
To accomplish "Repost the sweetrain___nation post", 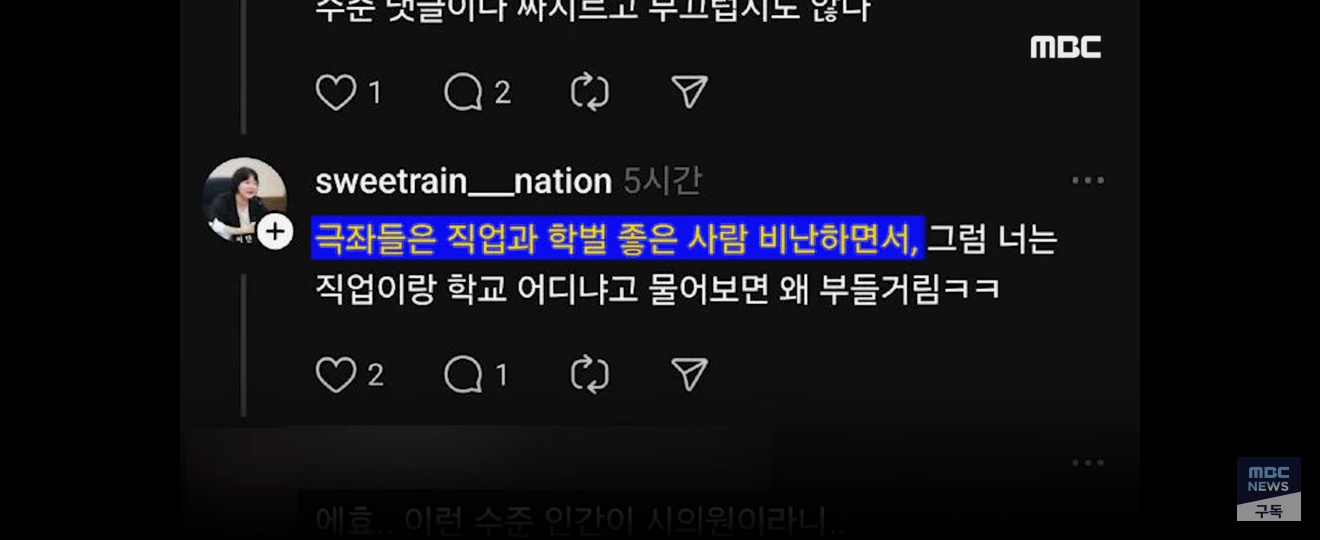I will click(x=590, y=375).
